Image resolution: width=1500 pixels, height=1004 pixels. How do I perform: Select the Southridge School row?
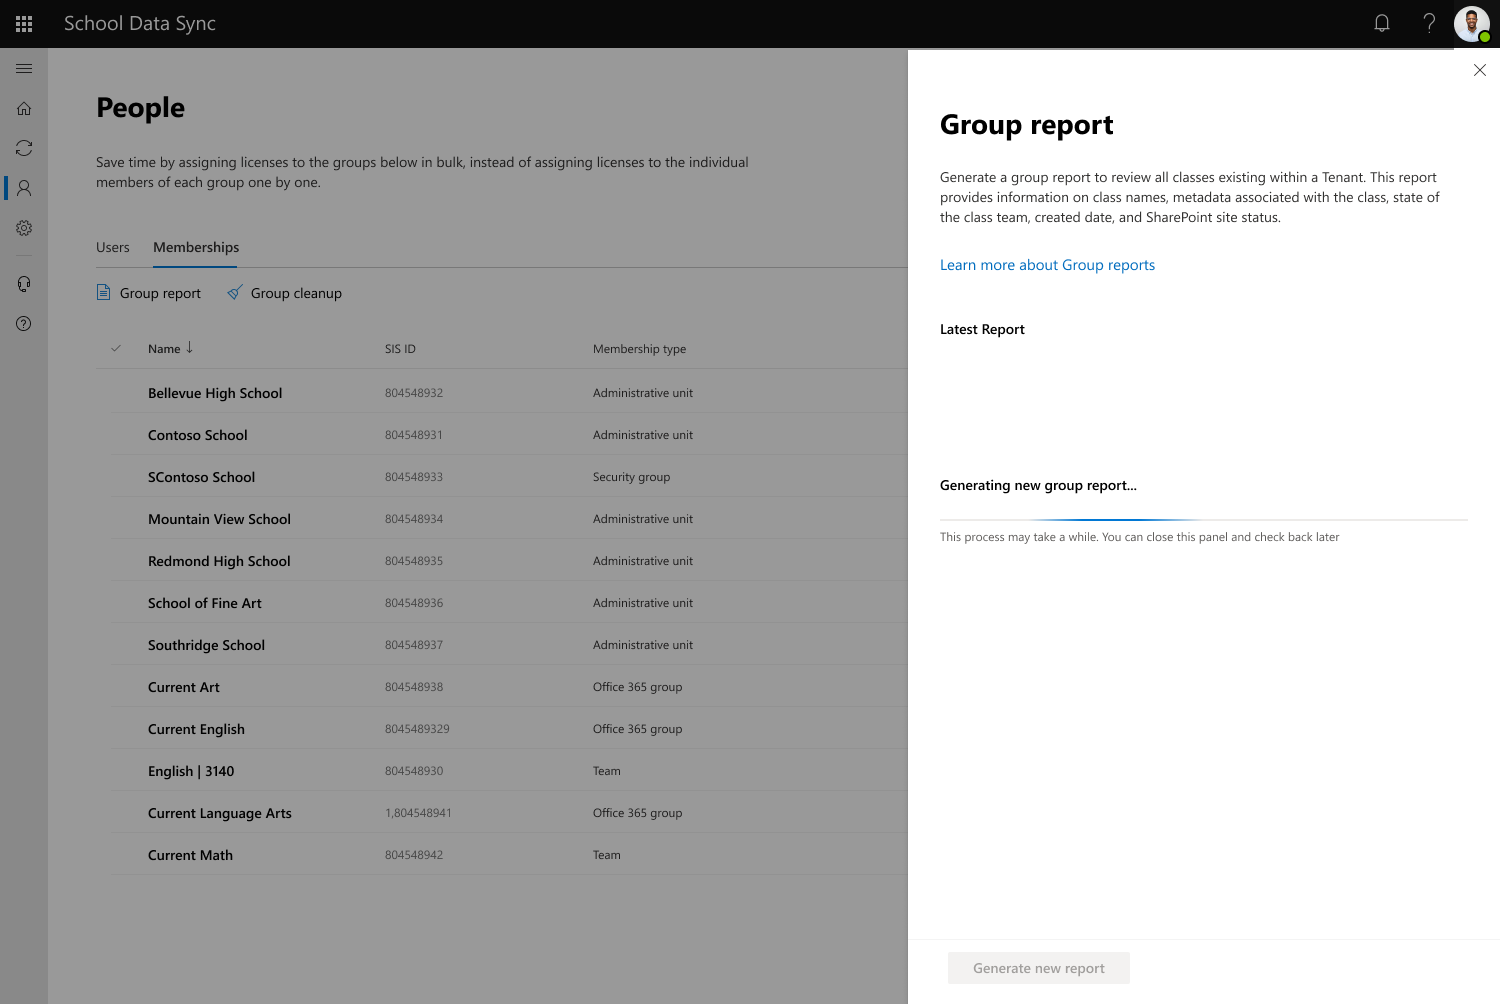click(x=510, y=645)
